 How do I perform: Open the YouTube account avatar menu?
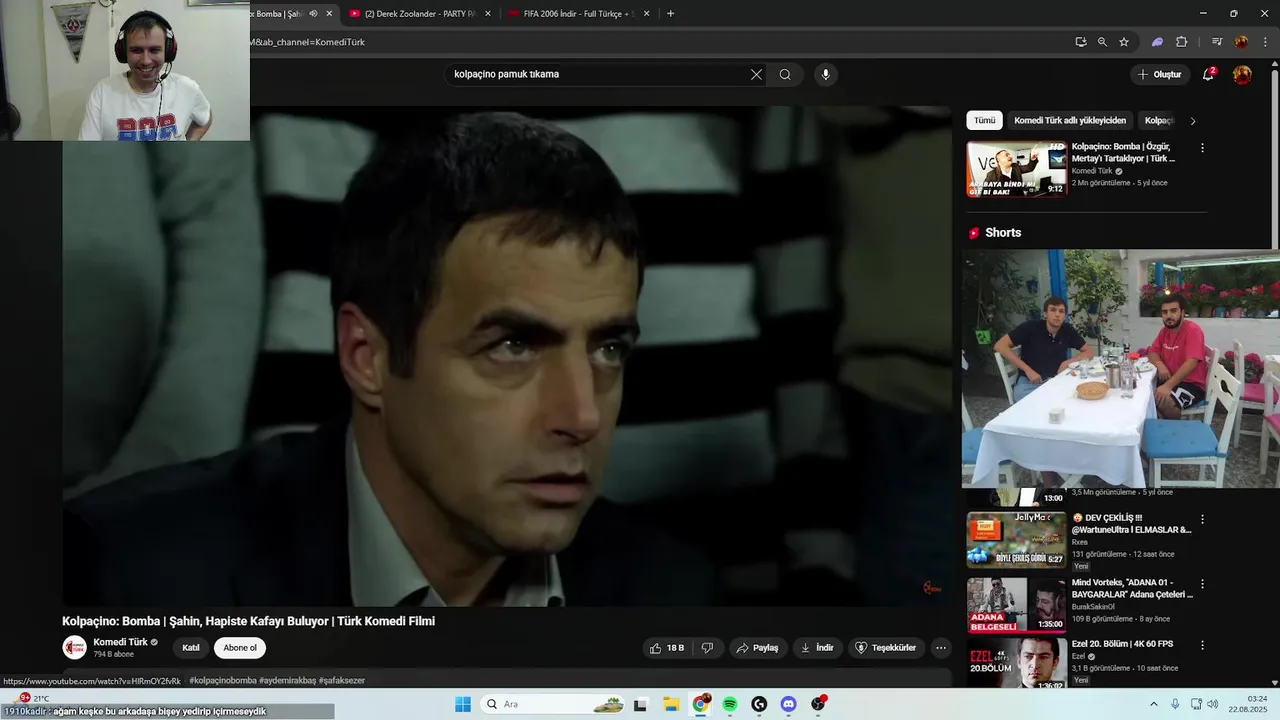tap(1242, 74)
